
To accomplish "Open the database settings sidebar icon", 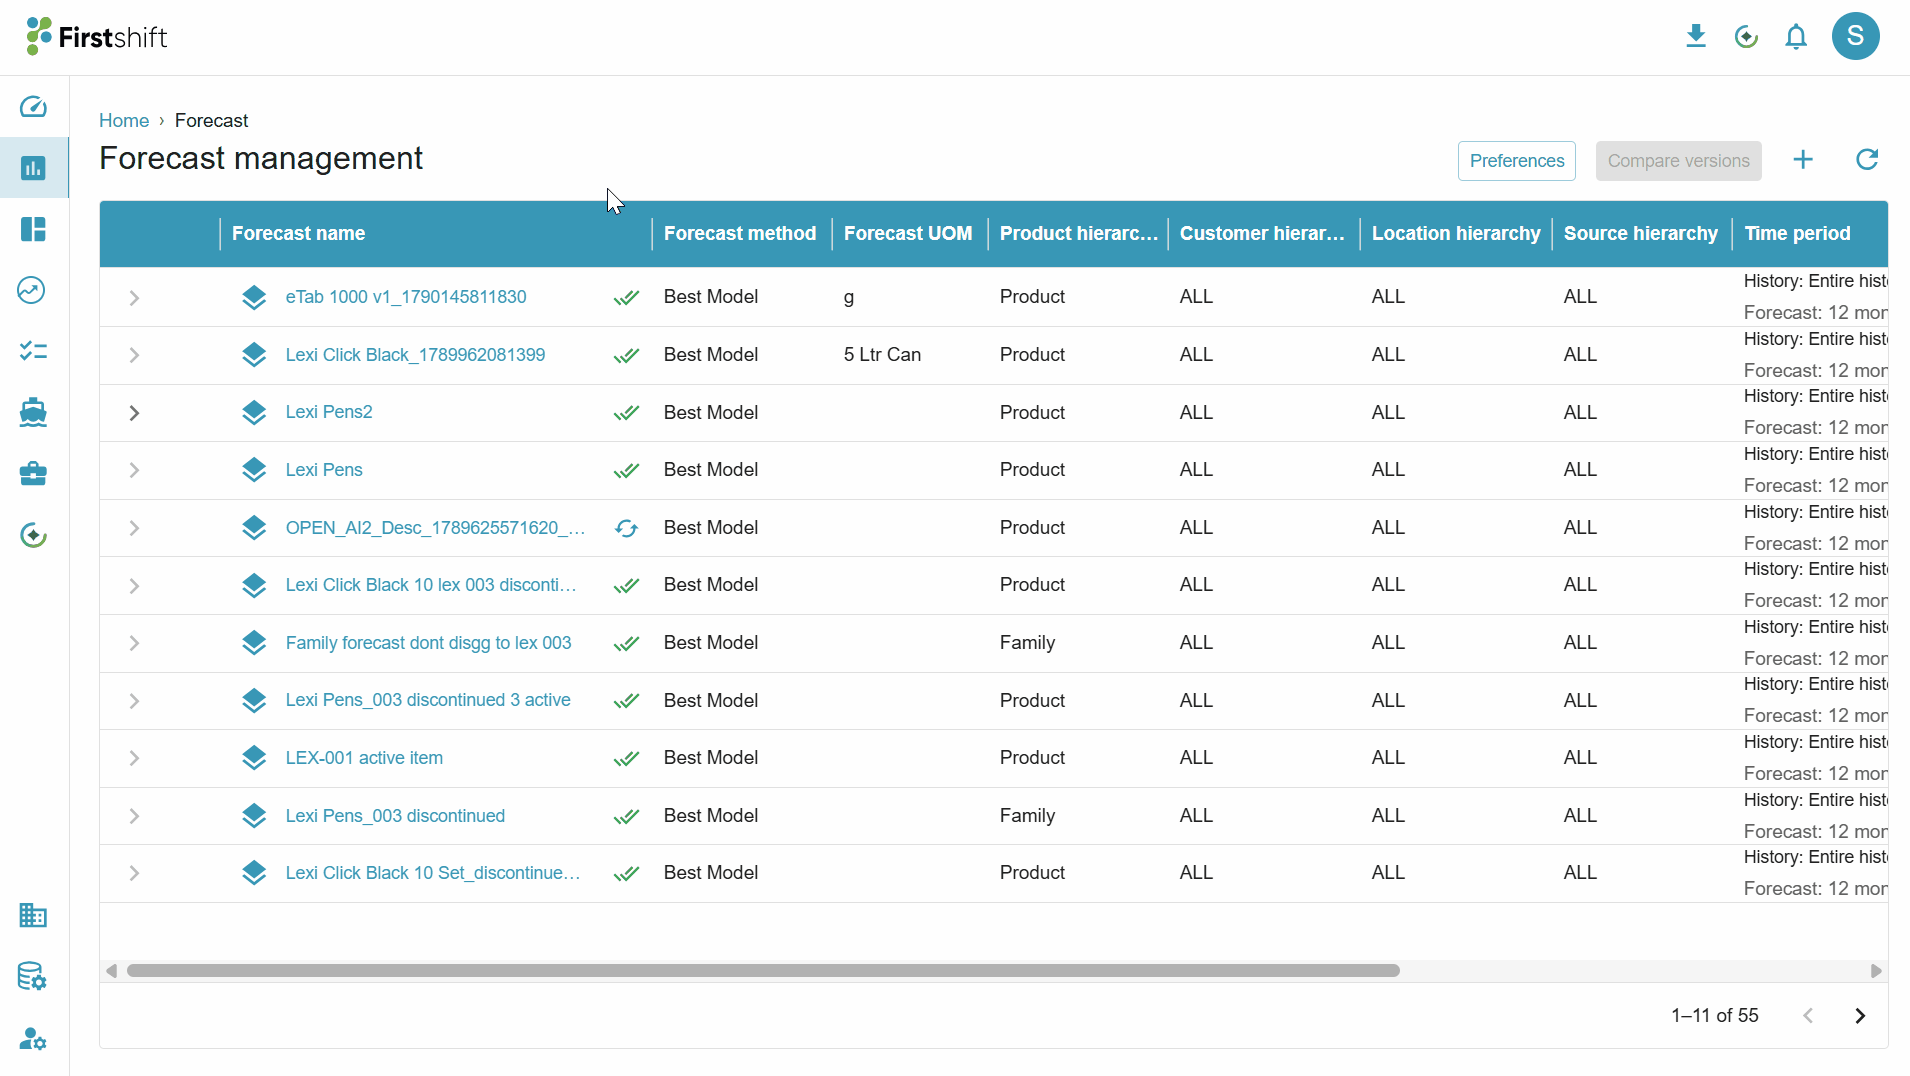I will click(33, 976).
